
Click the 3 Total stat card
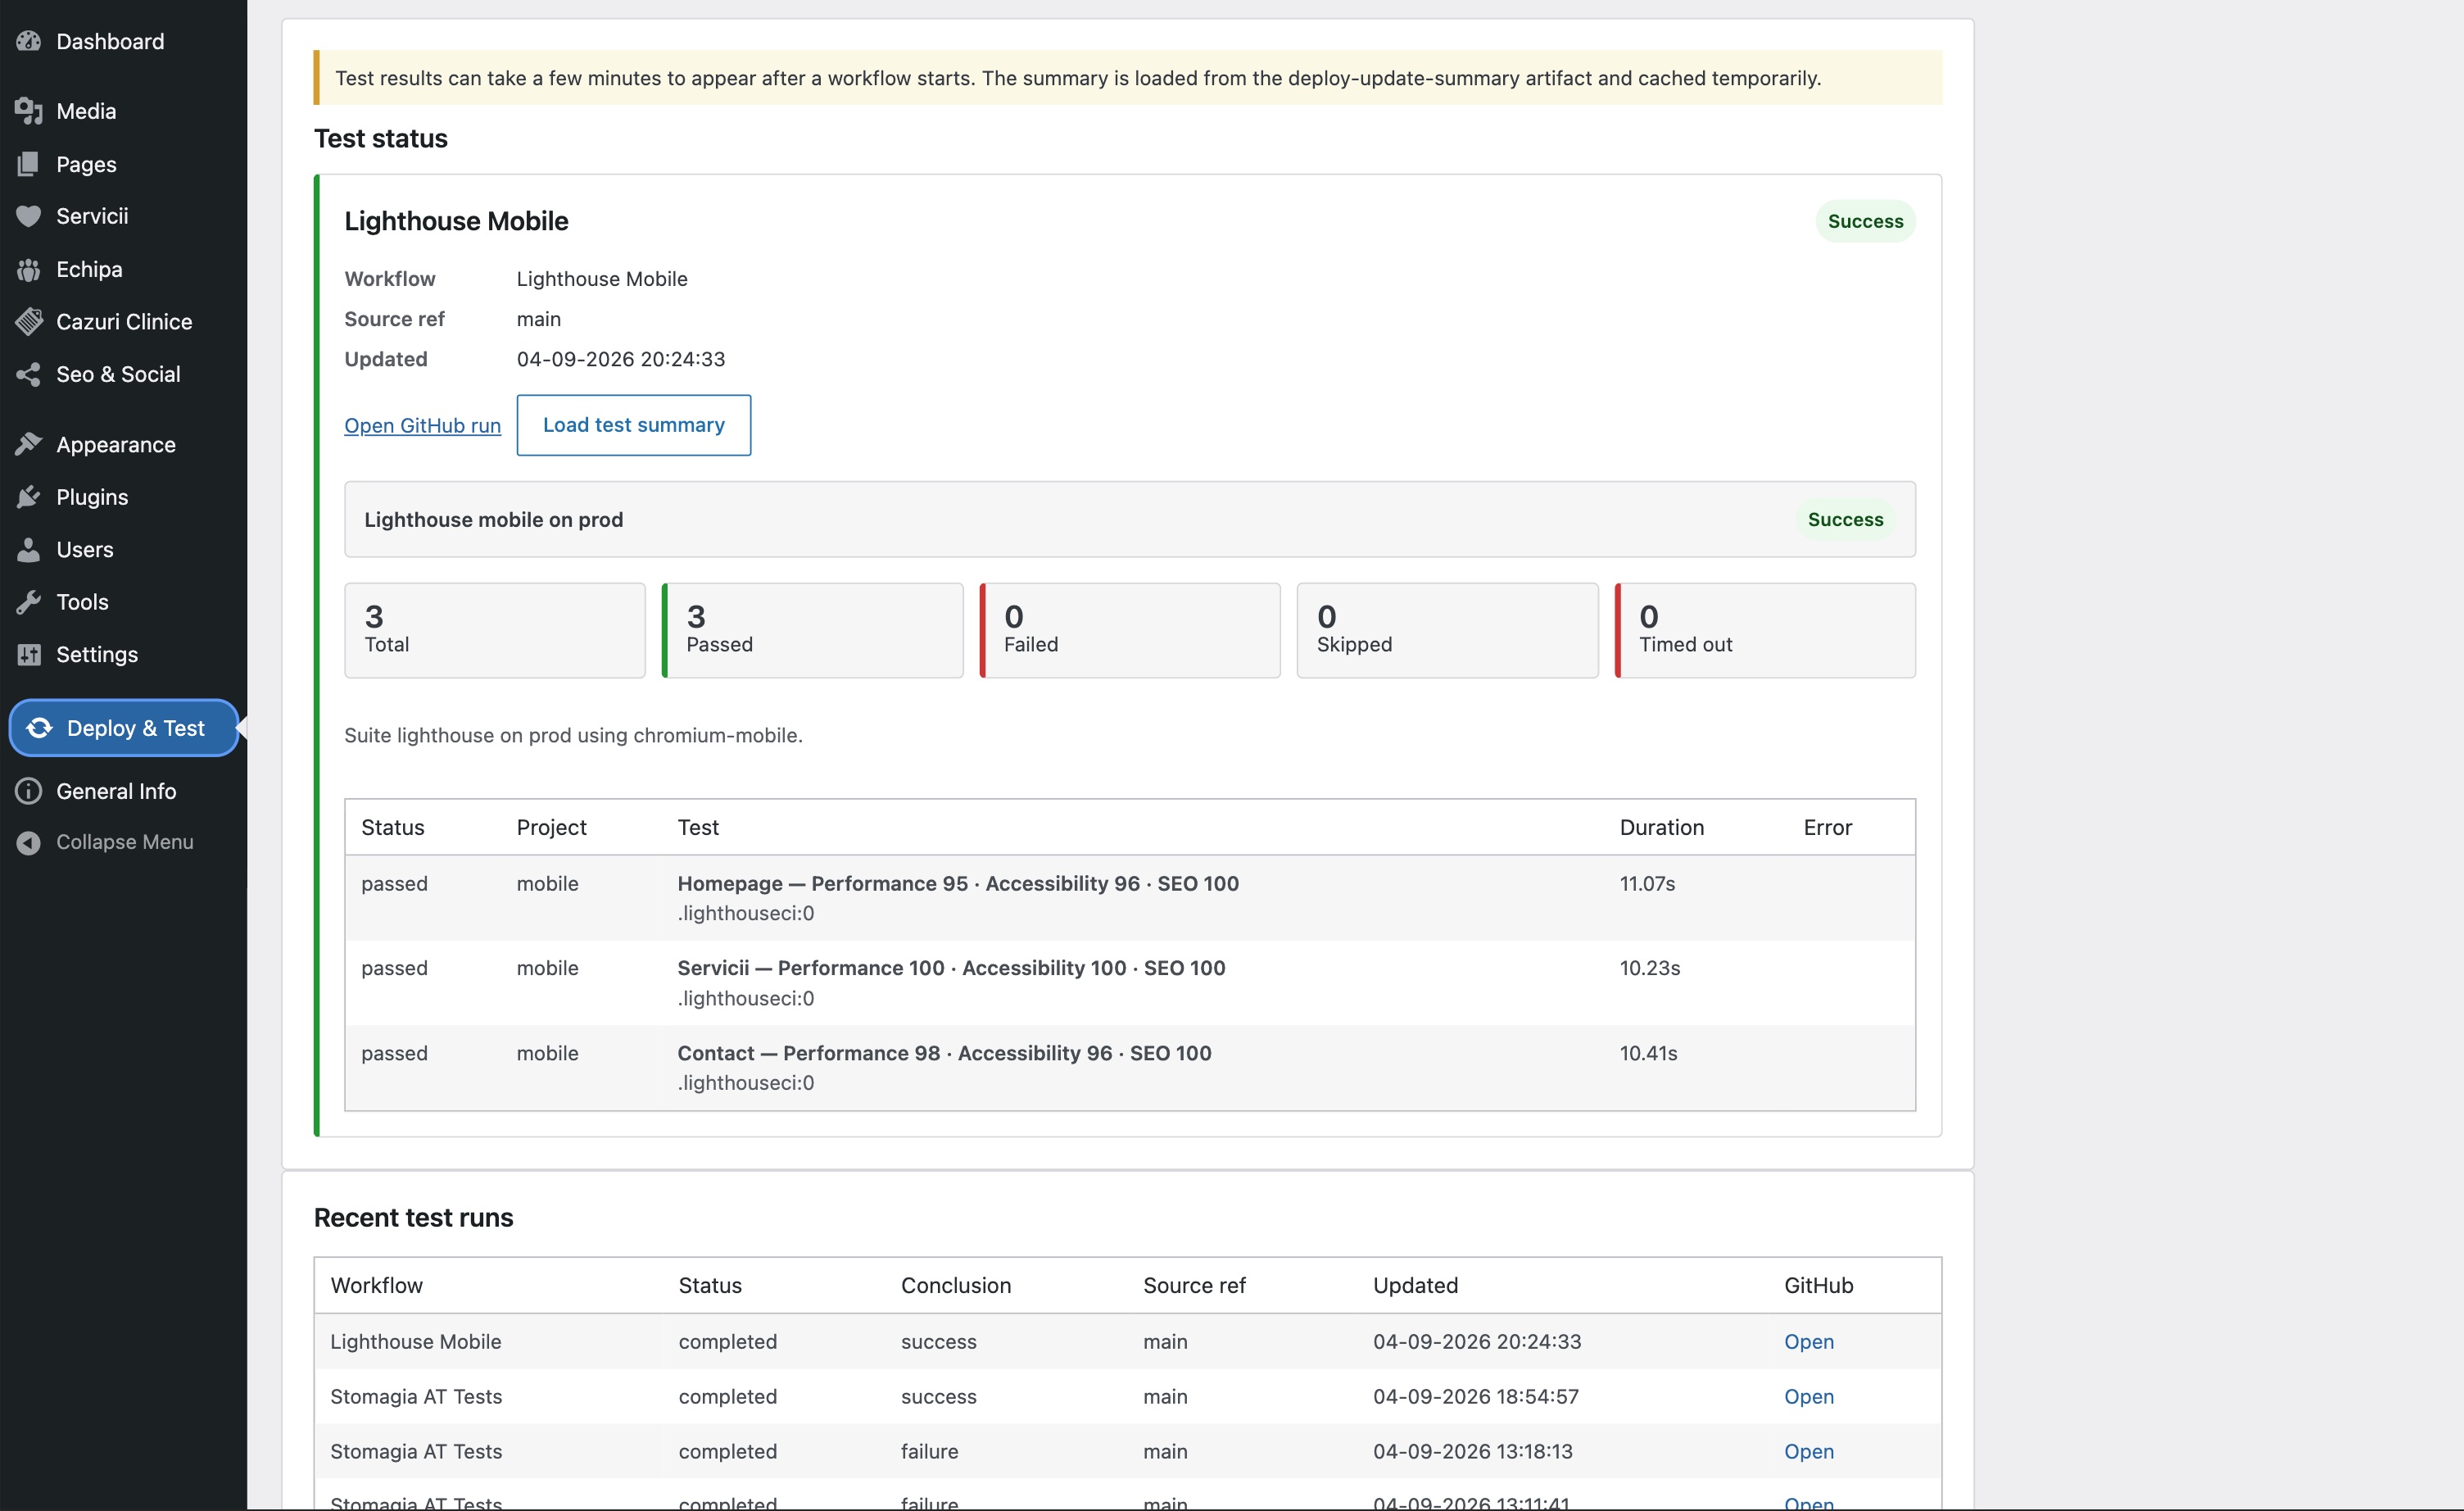coord(495,630)
